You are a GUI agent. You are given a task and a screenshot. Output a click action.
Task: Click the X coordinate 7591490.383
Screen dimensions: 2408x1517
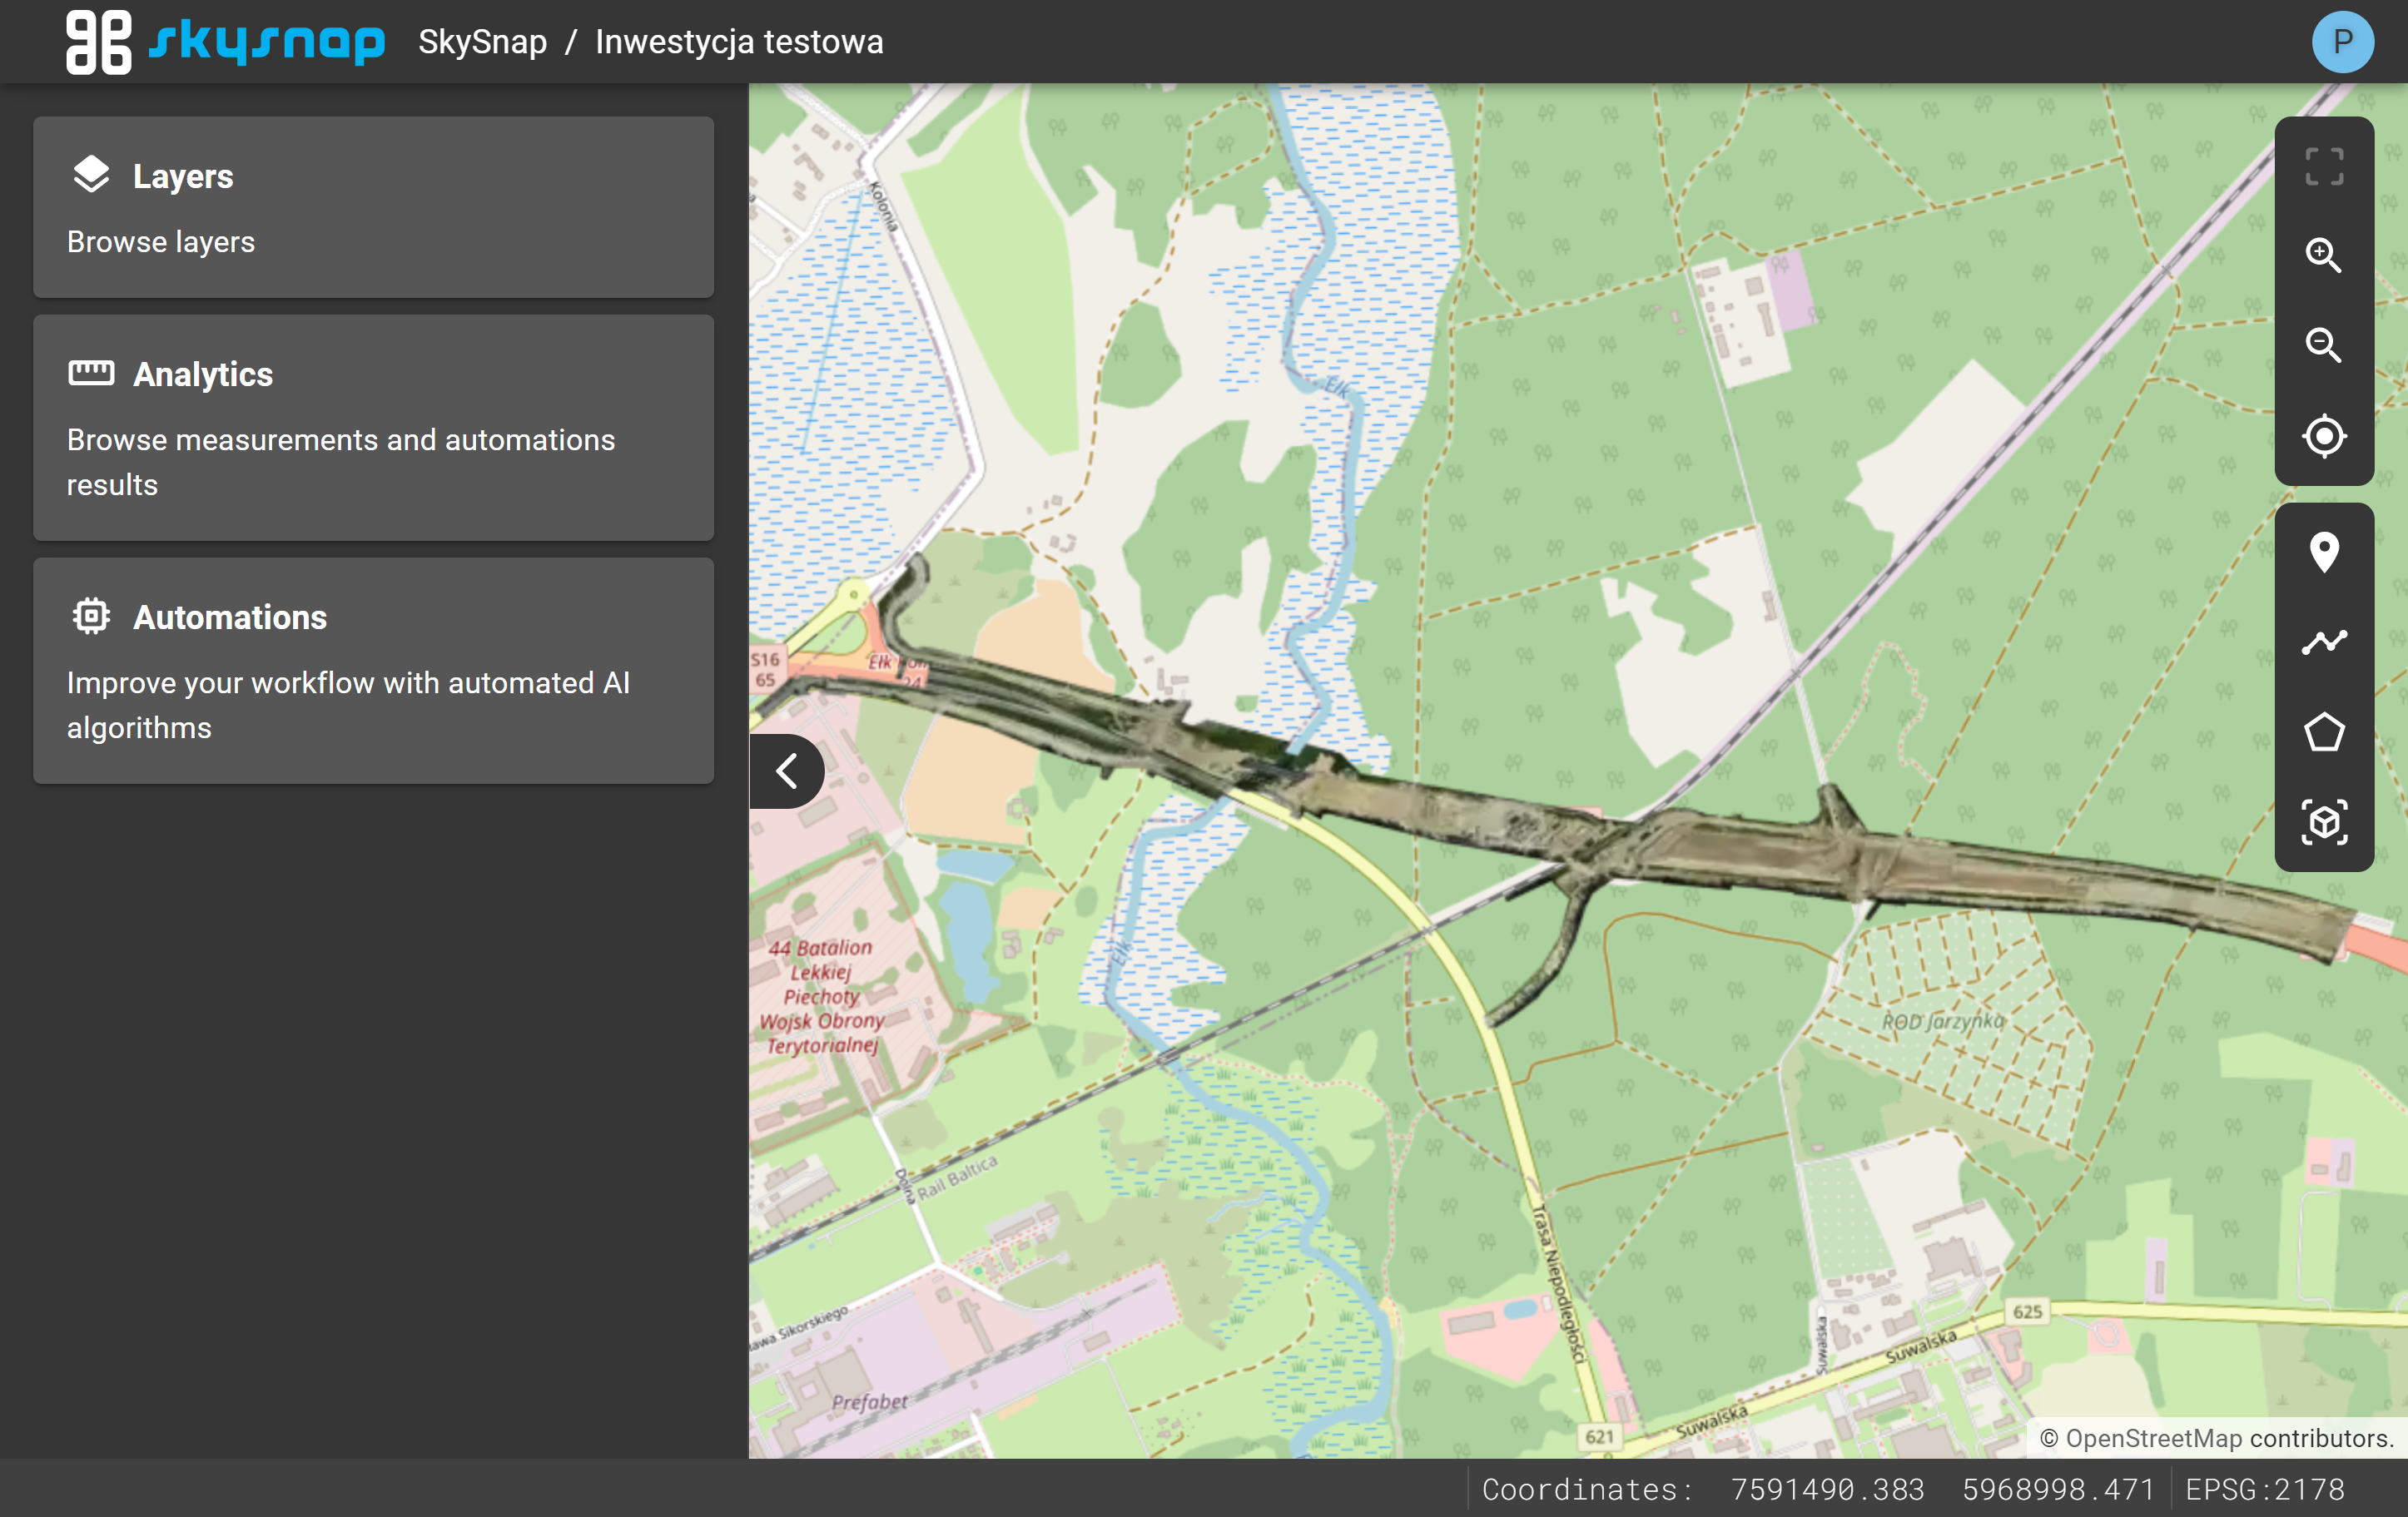click(1826, 1489)
